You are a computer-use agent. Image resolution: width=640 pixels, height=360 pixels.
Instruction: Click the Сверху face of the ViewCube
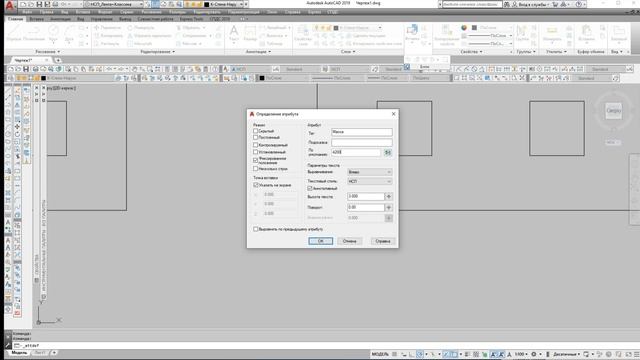(613, 111)
